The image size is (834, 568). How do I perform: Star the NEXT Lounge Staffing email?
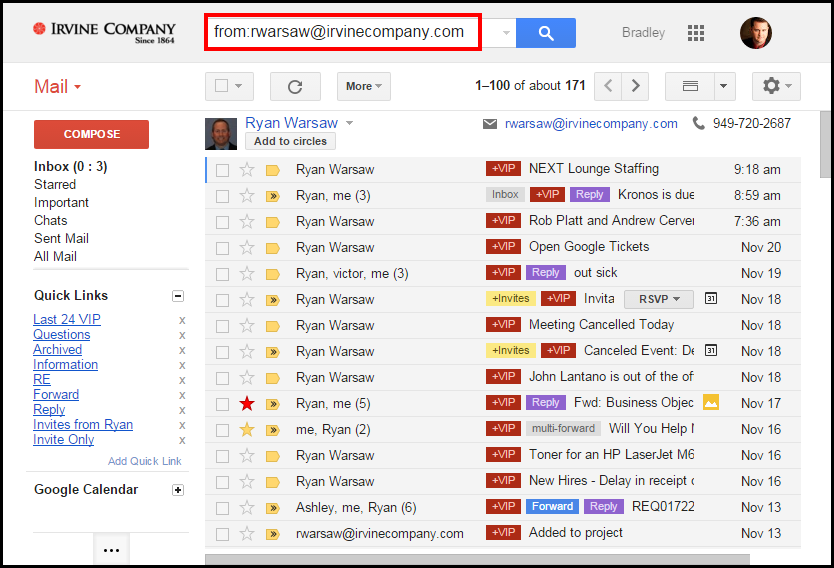tap(247, 170)
